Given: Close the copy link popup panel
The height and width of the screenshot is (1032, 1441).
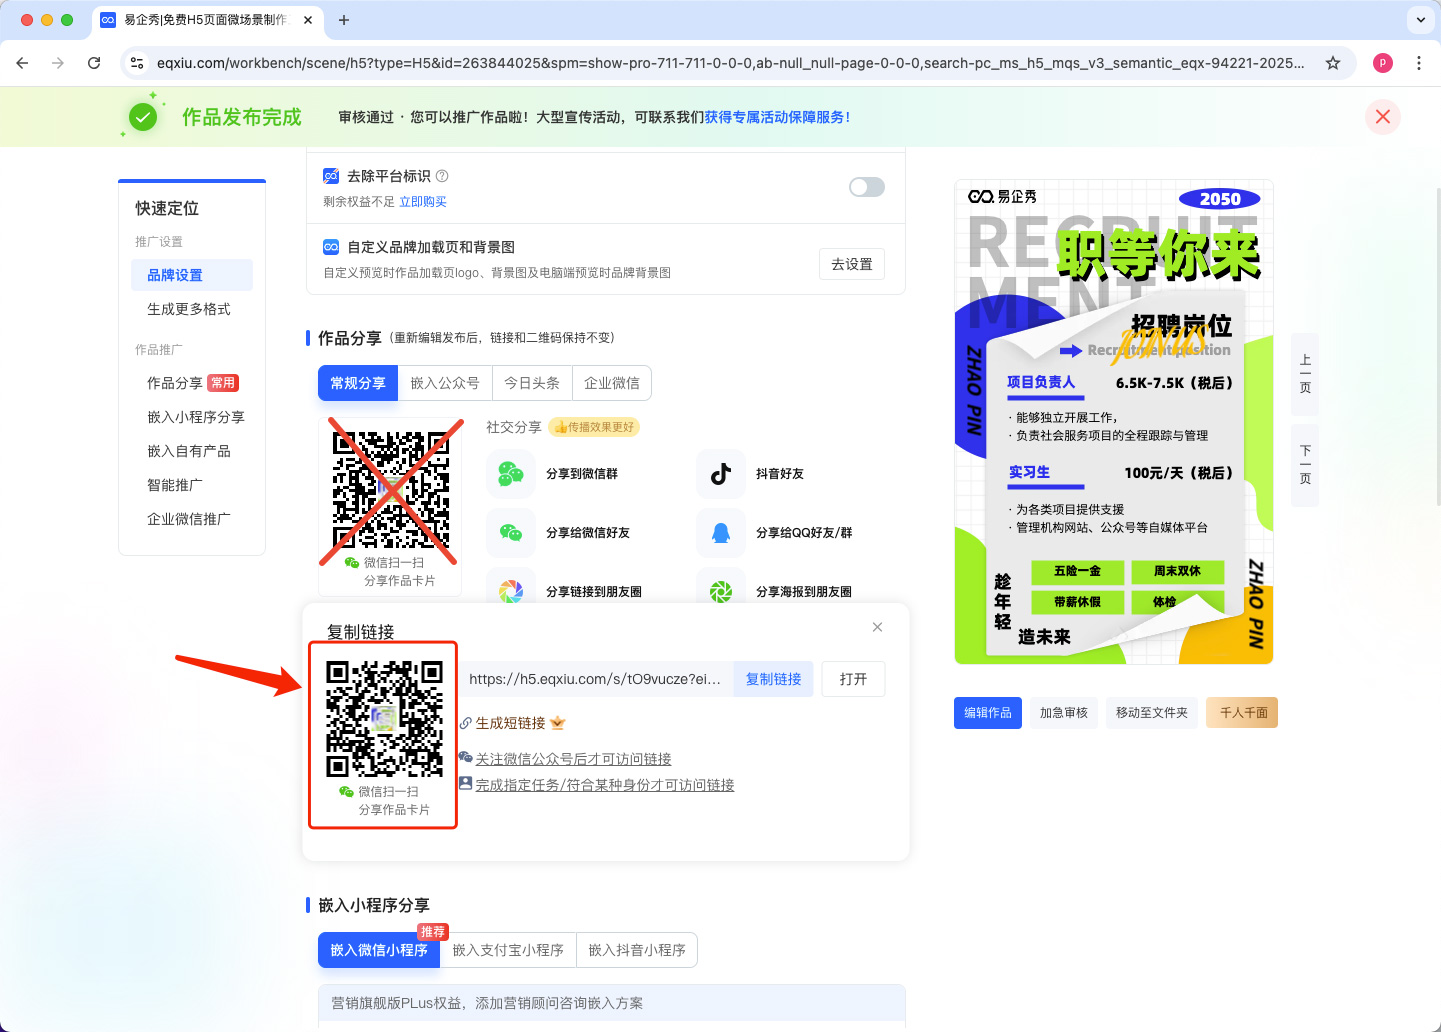Looking at the screenshot, I should [x=877, y=627].
